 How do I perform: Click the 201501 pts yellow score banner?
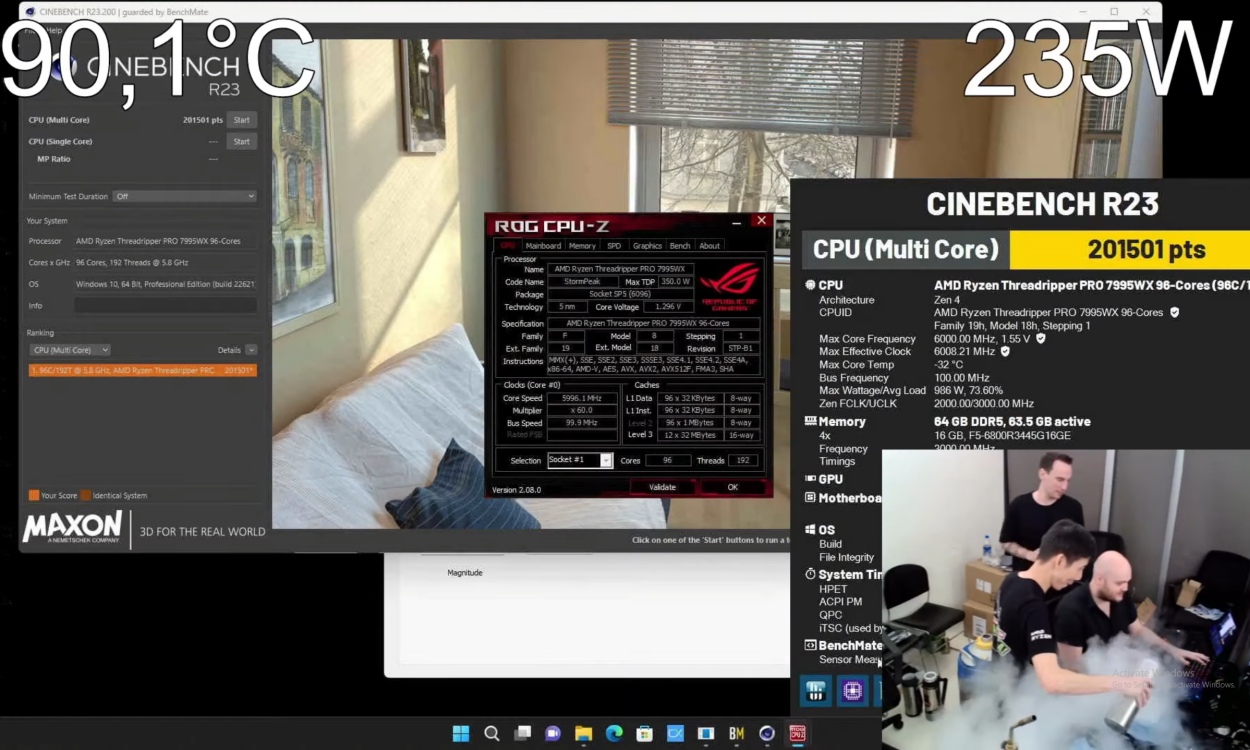pyautogui.click(x=1130, y=250)
